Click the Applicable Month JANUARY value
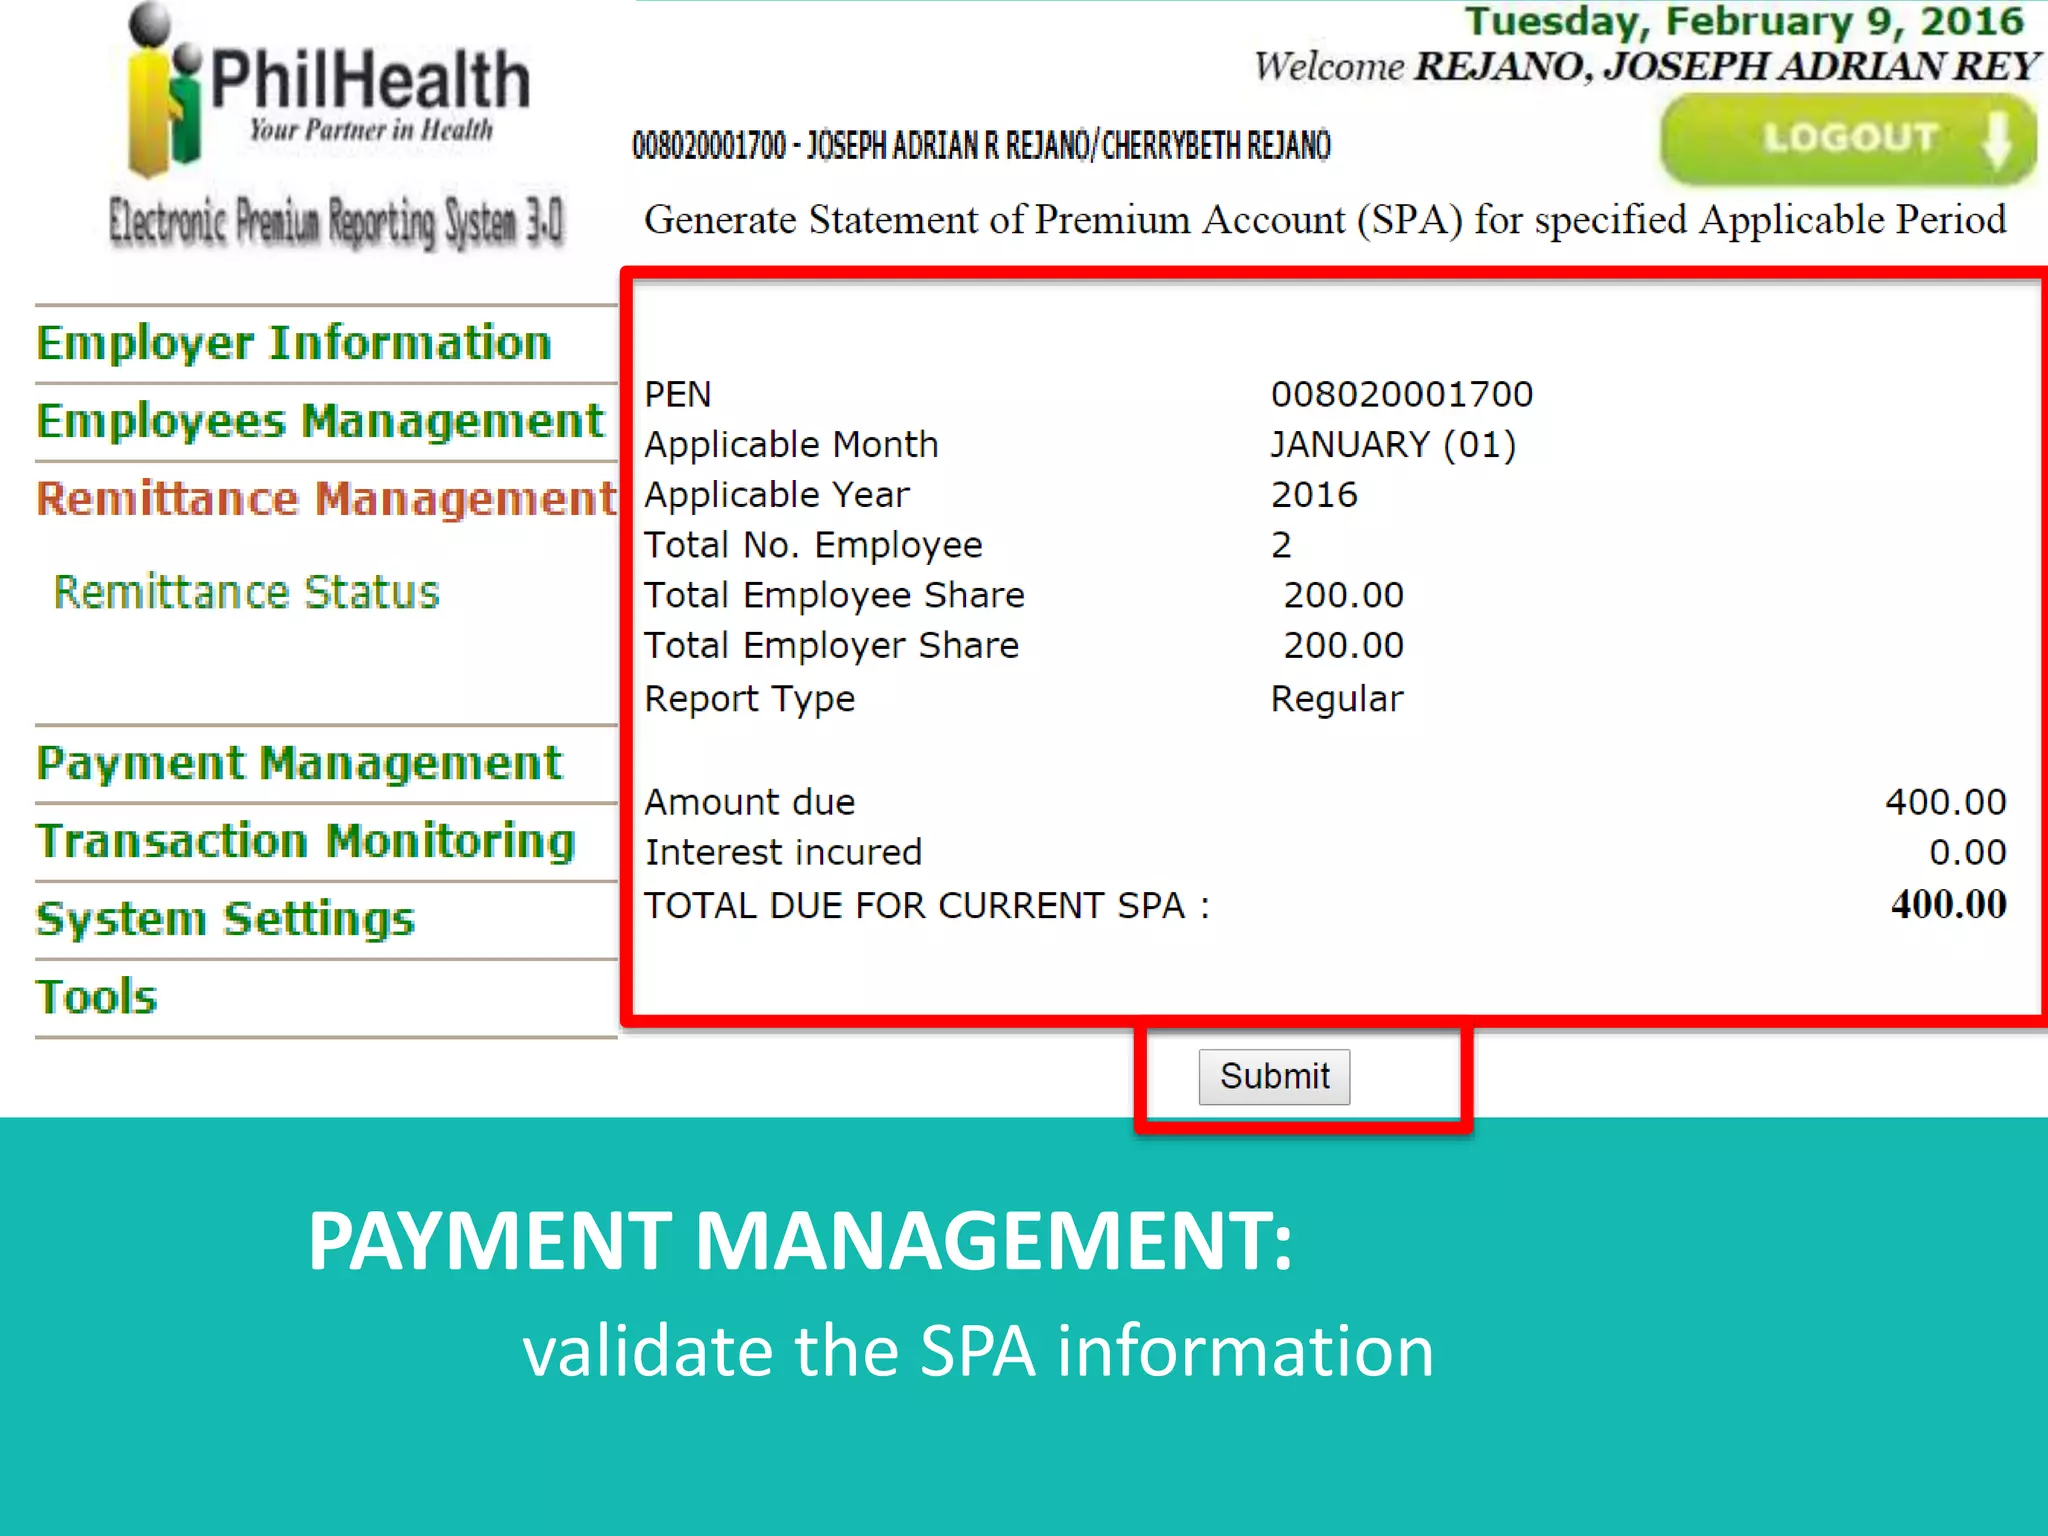2048x1536 pixels. coord(1392,444)
